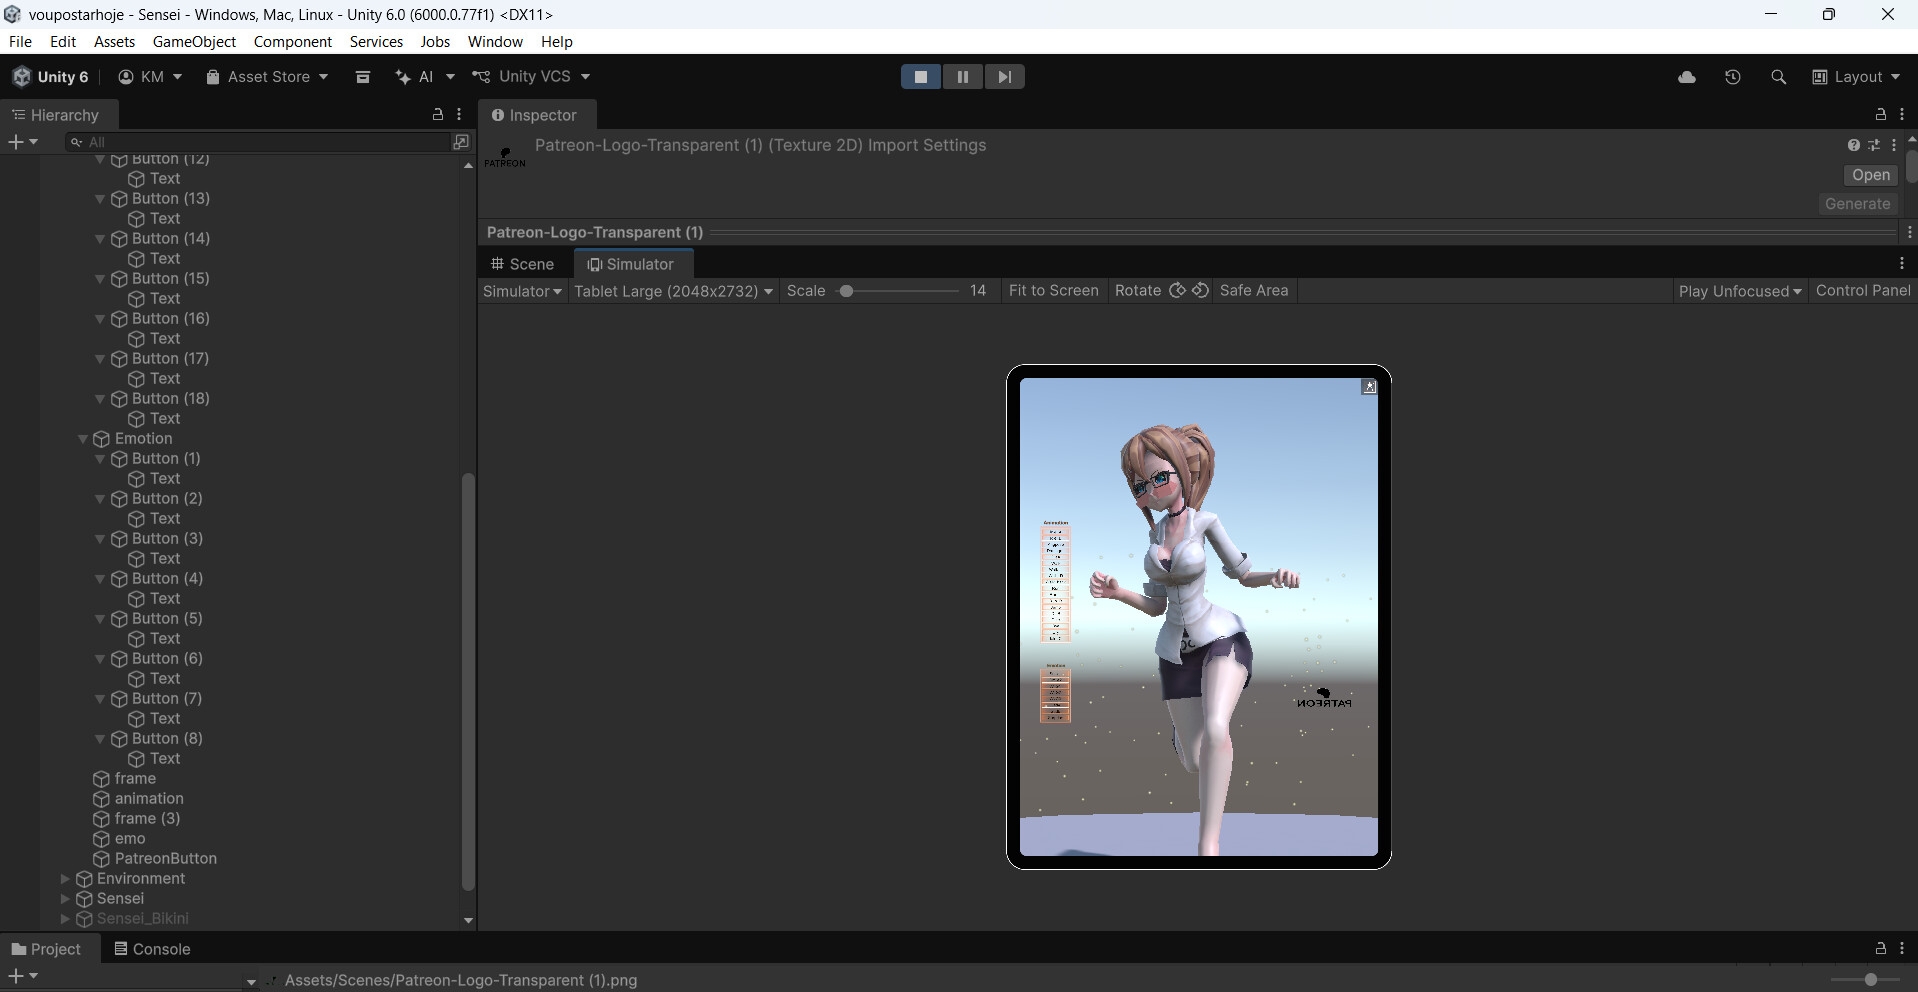Select frame (3) in Hierarchy
Screen dimensions: 1918x992
pyautogui.click(x=147, y=819)
